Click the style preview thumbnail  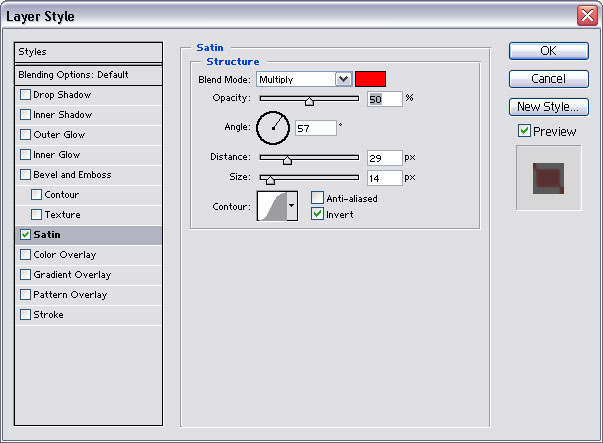click(x=548, y=178)
